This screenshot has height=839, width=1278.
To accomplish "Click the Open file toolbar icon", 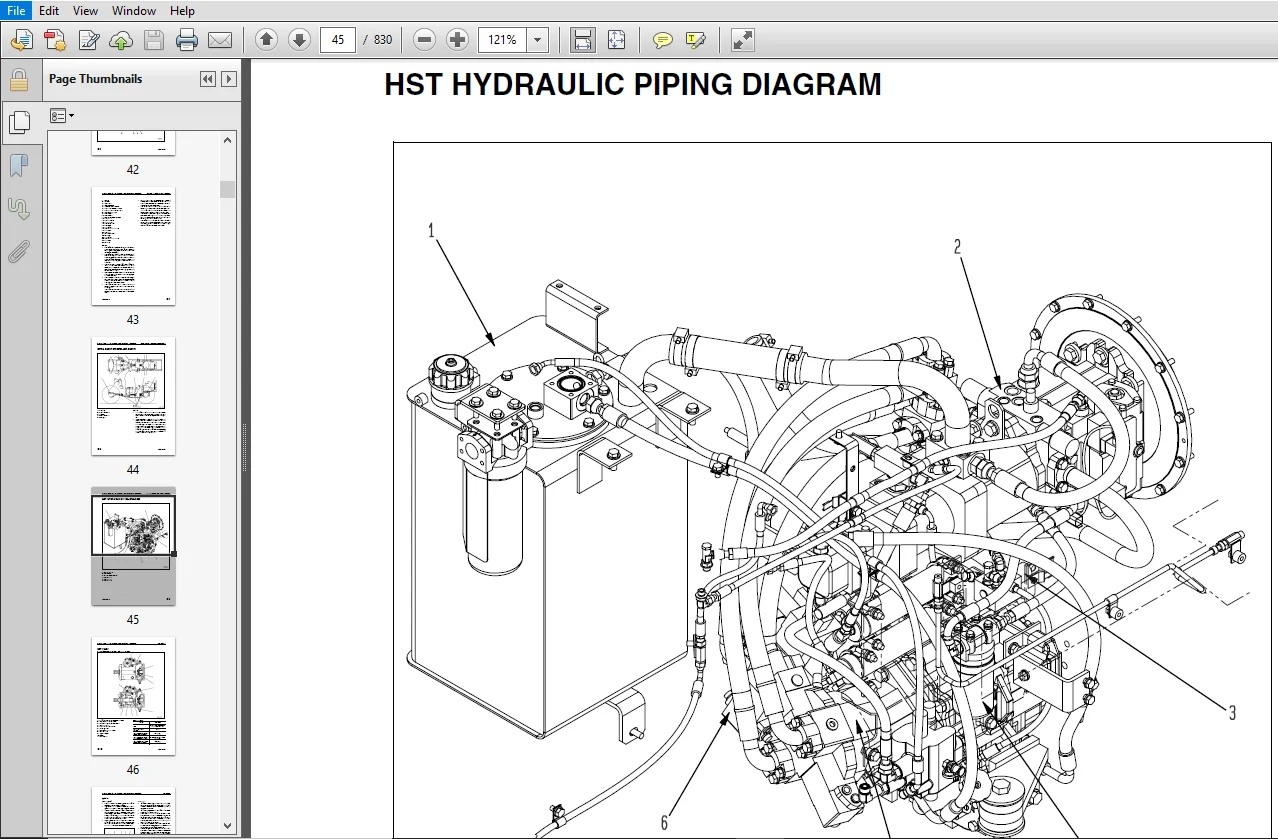I will tap(22, 40).
